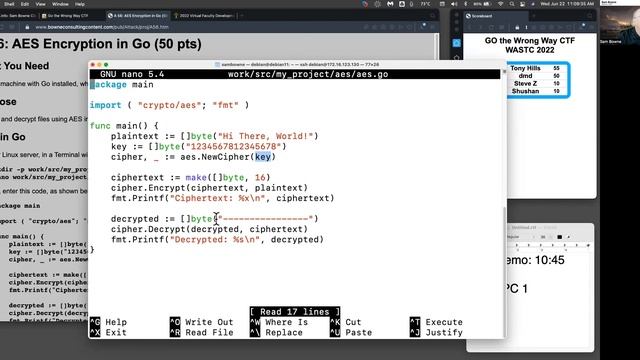Image resolution: width=640 pixels, height=360 pixels.
Task: Click the Malwarebytes icon in menu bar
Action: pos(390,4)
